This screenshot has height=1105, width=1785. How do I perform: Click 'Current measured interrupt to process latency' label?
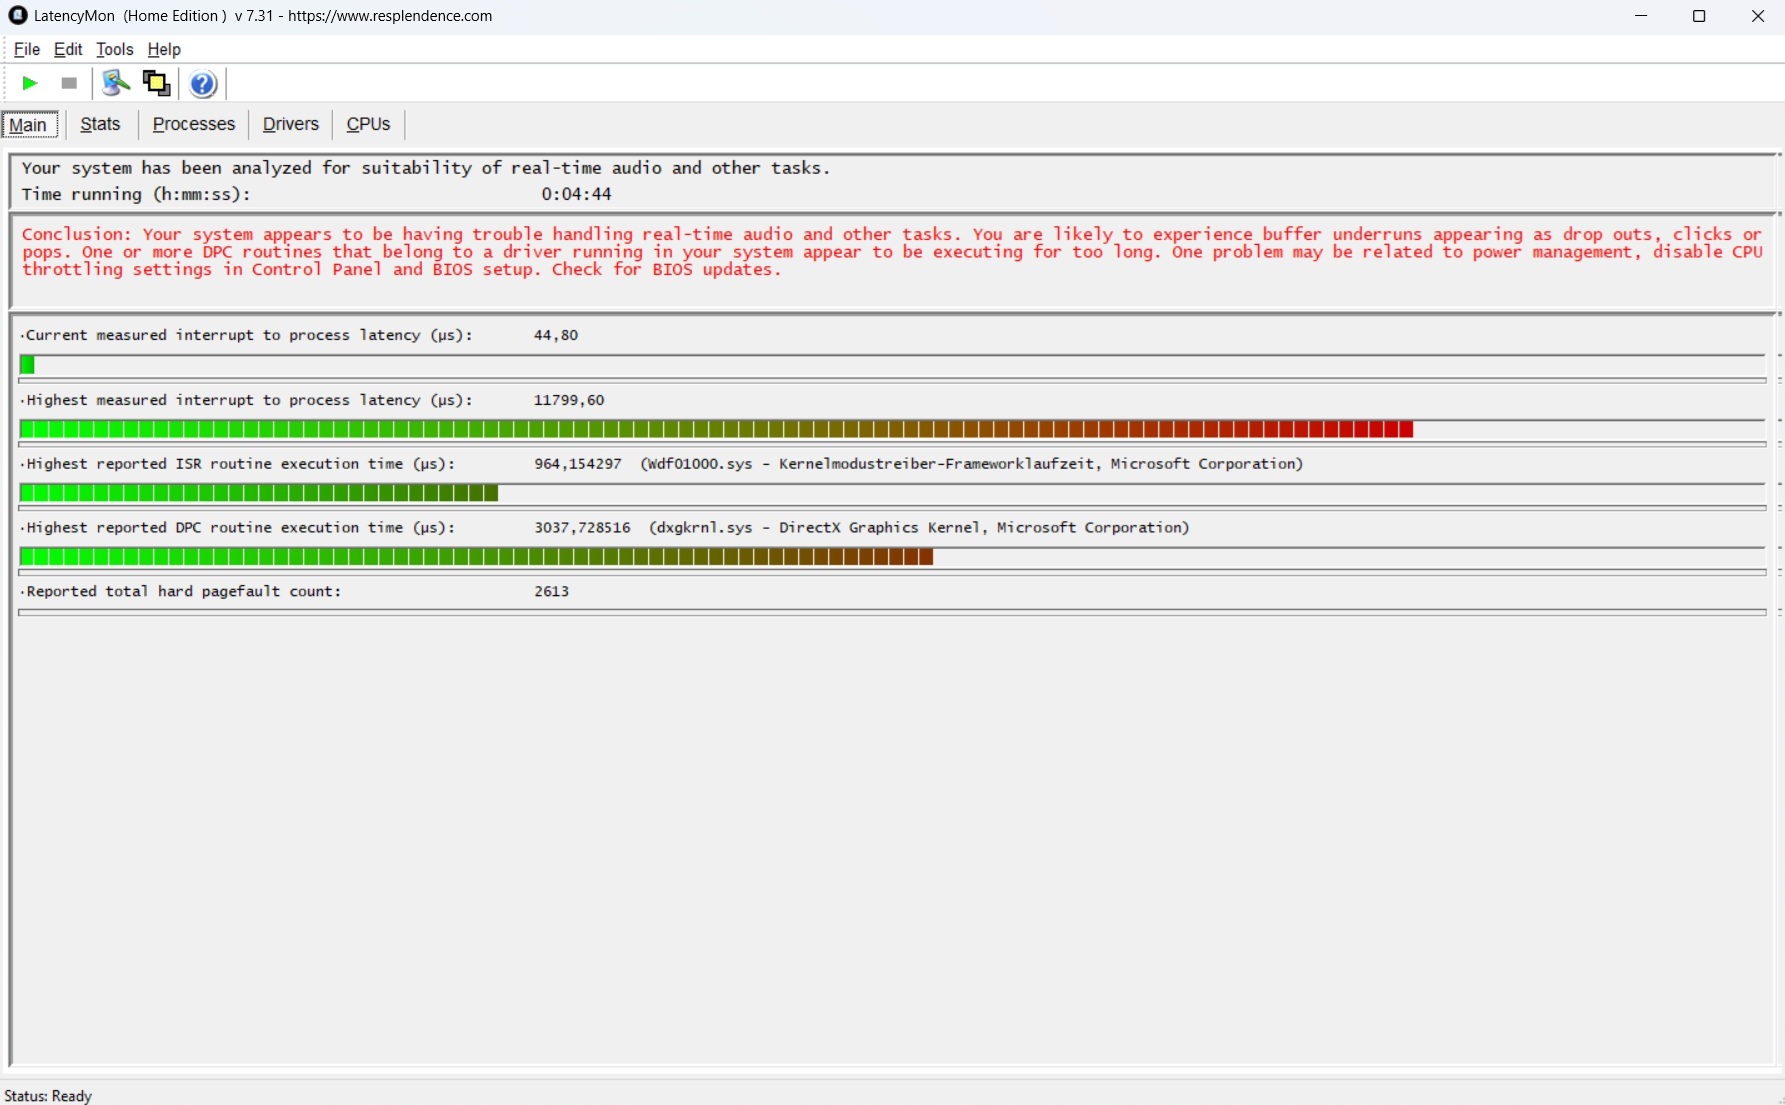248,335
